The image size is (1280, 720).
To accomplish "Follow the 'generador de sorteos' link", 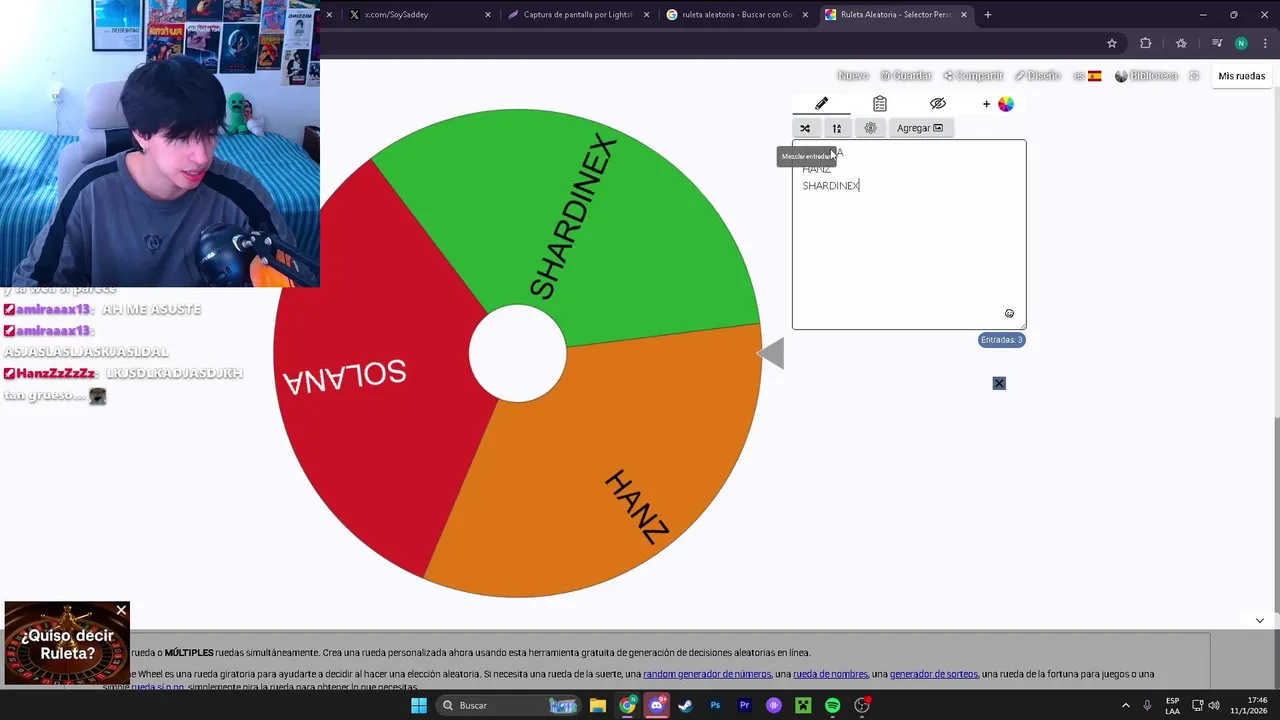I will [933, 674].
